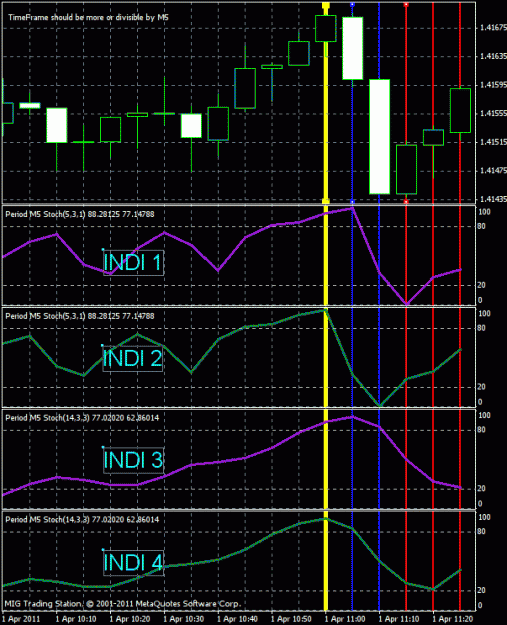The image size is (507, 625).
Task: Click the Stoch(5,3,1) title in the INDI 2 panel
Action: pyautogui.click(x=80, y=316)
